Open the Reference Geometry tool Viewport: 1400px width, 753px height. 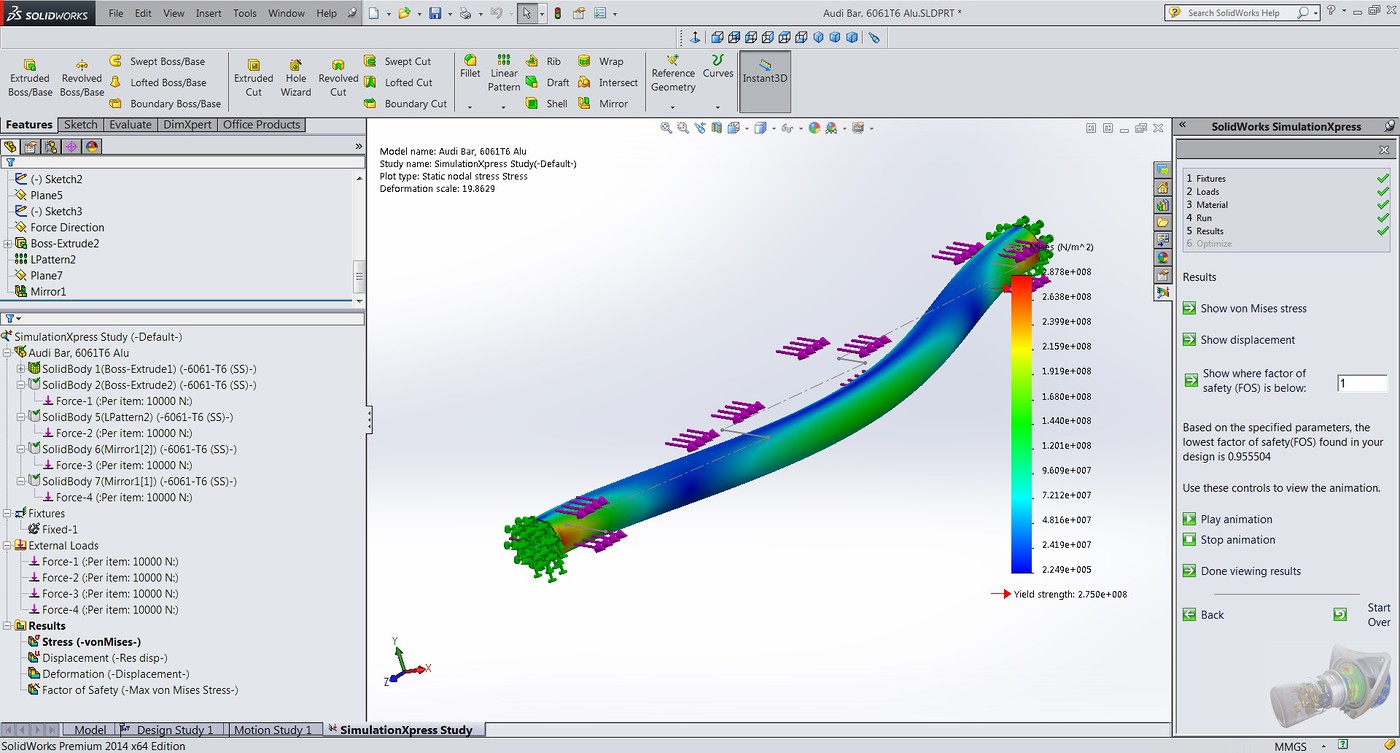point(673,73)
